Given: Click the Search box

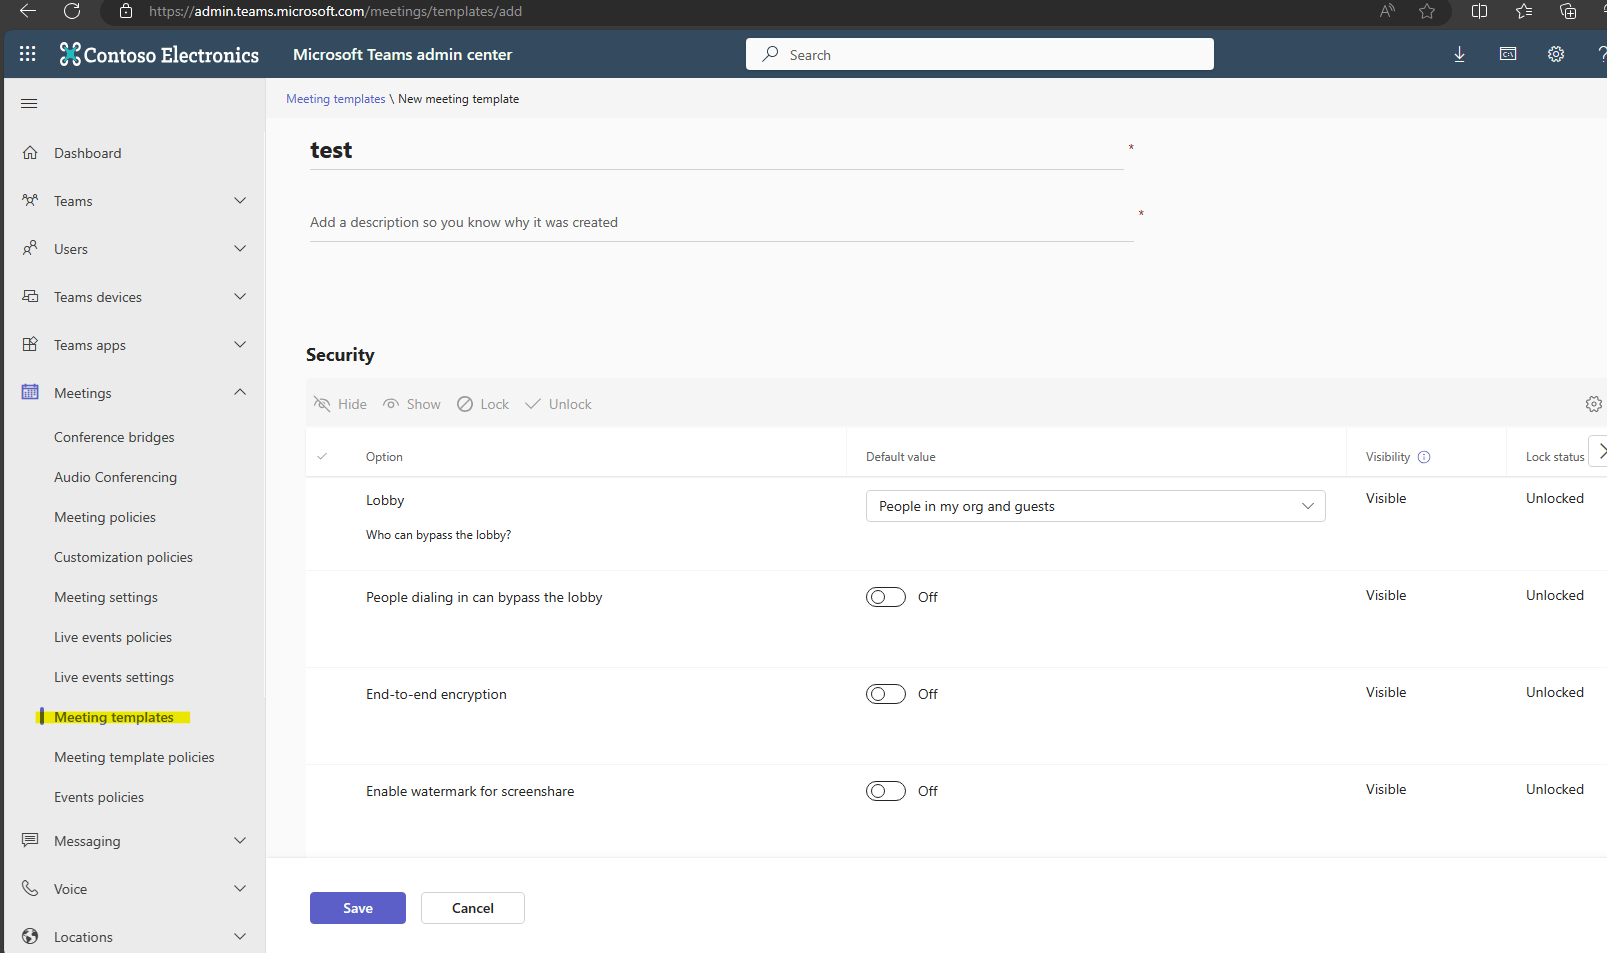Looking at the screenshot, I should (x=979, y=55).
